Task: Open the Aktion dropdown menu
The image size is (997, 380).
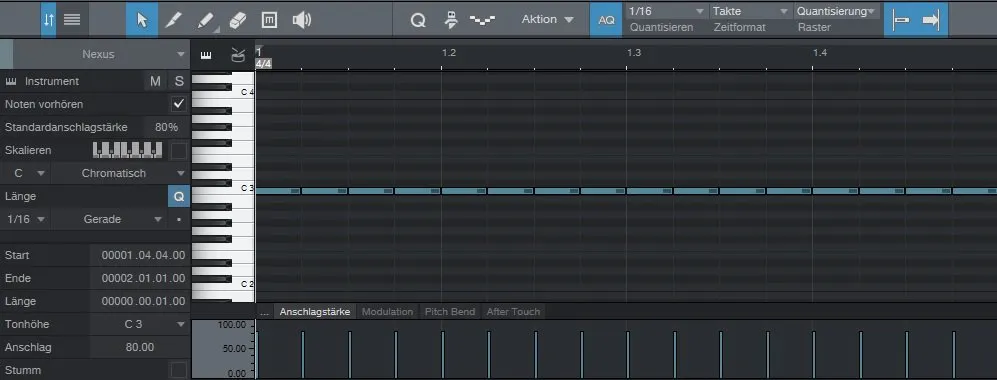Action: [x=547, y=20]
